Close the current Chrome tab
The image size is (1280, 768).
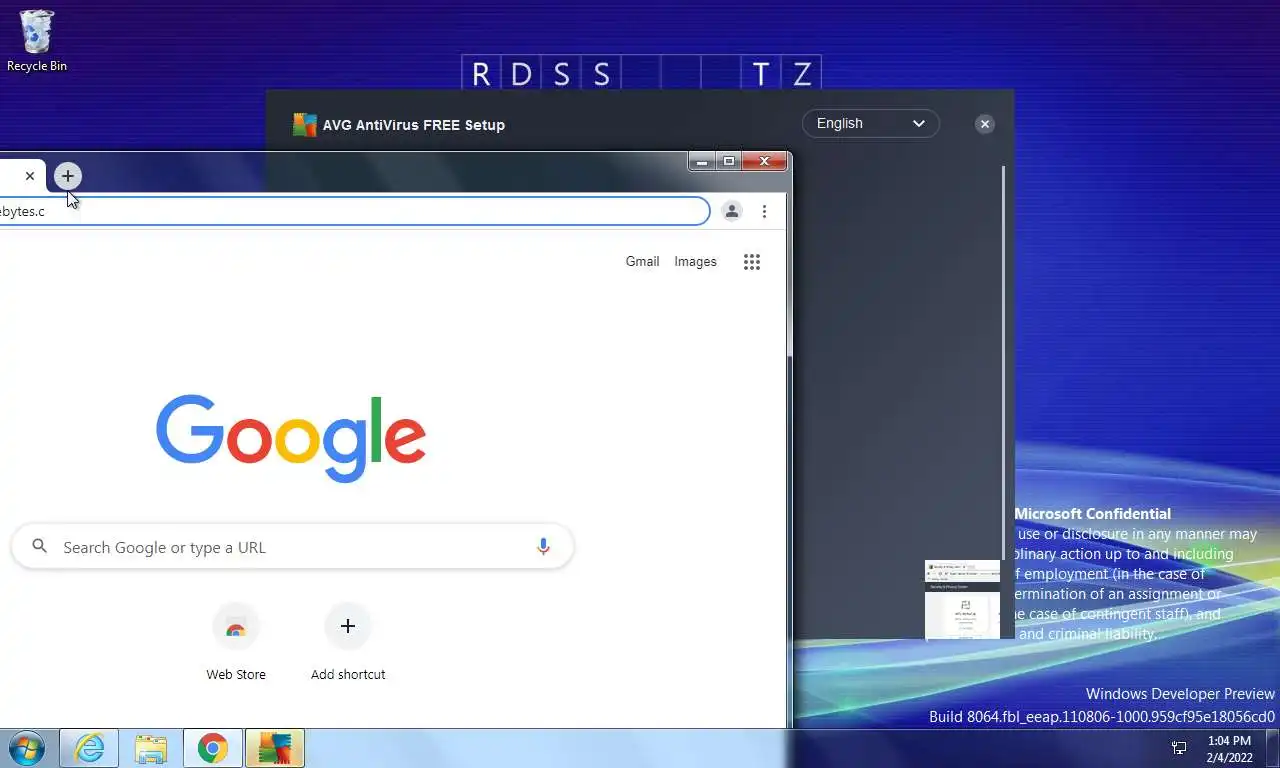[x=30, y=176]
